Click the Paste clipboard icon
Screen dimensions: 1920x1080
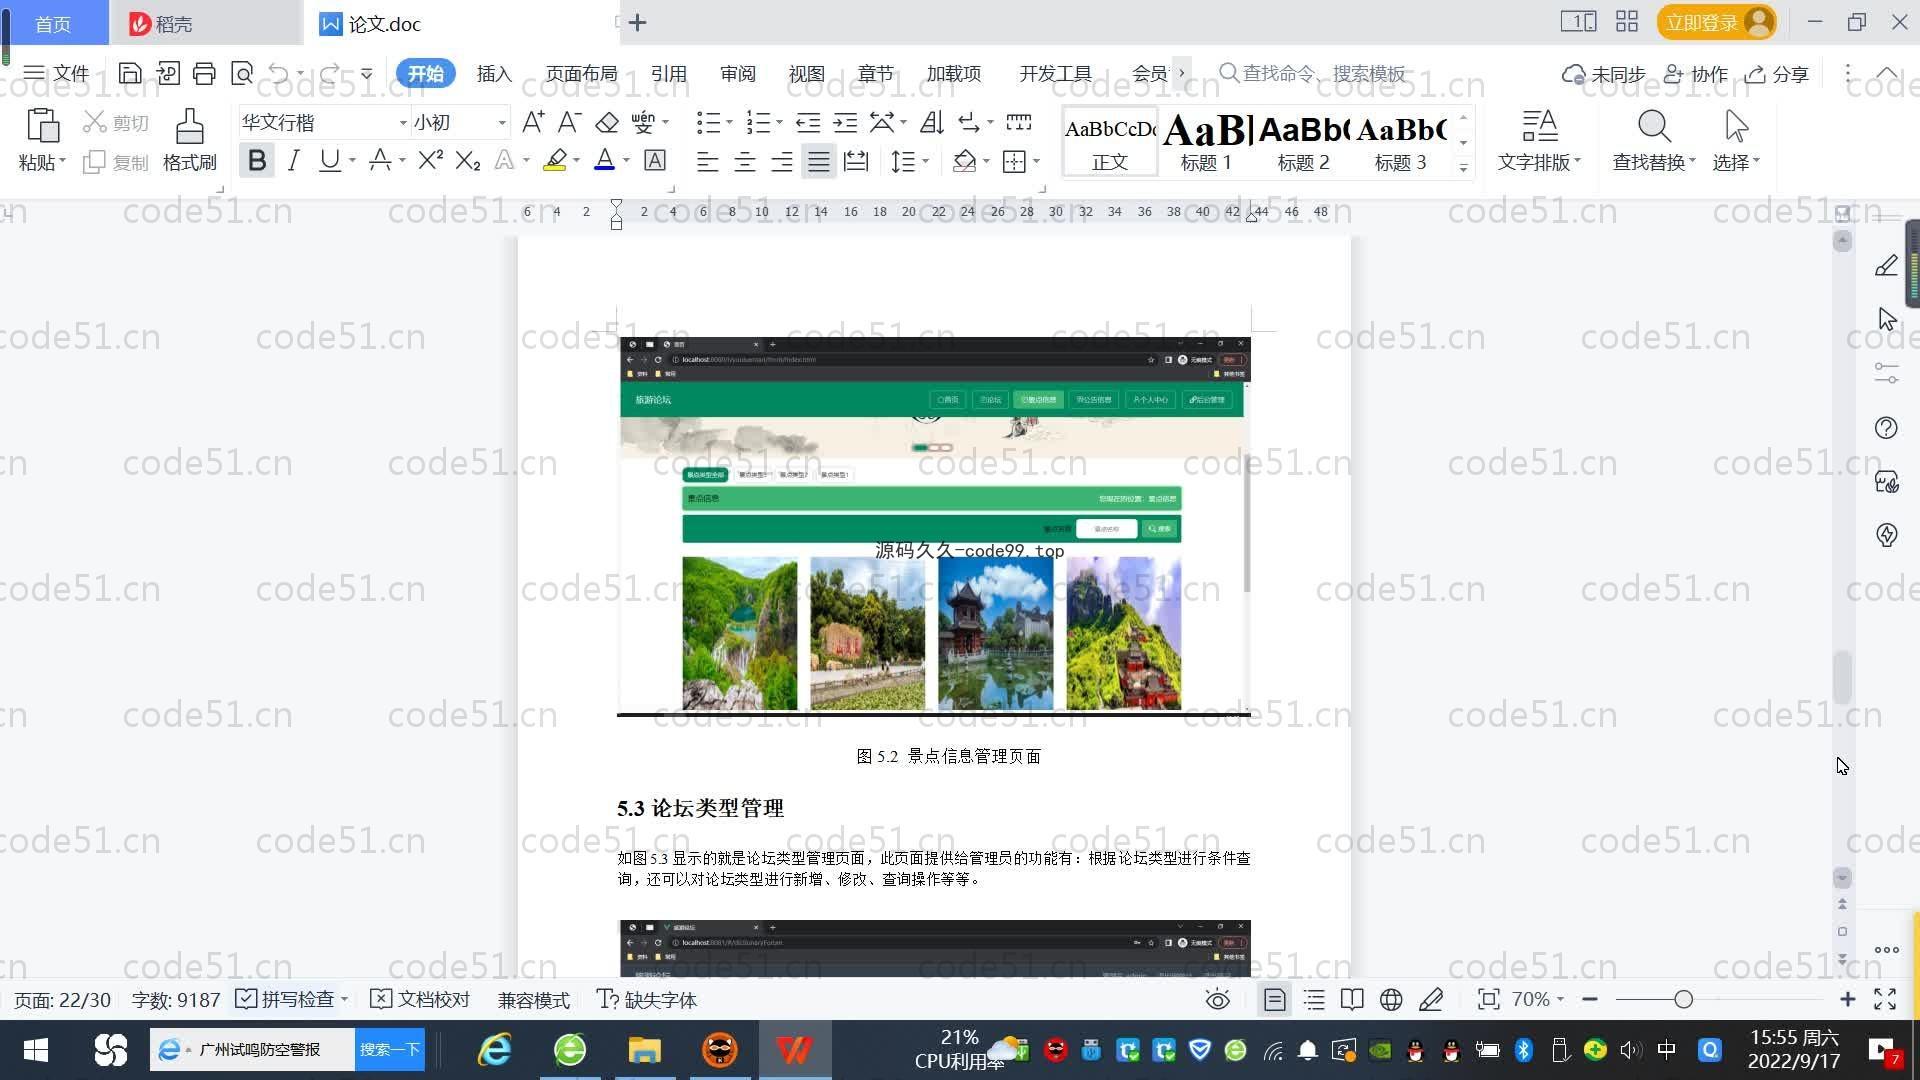click(42, 126)
